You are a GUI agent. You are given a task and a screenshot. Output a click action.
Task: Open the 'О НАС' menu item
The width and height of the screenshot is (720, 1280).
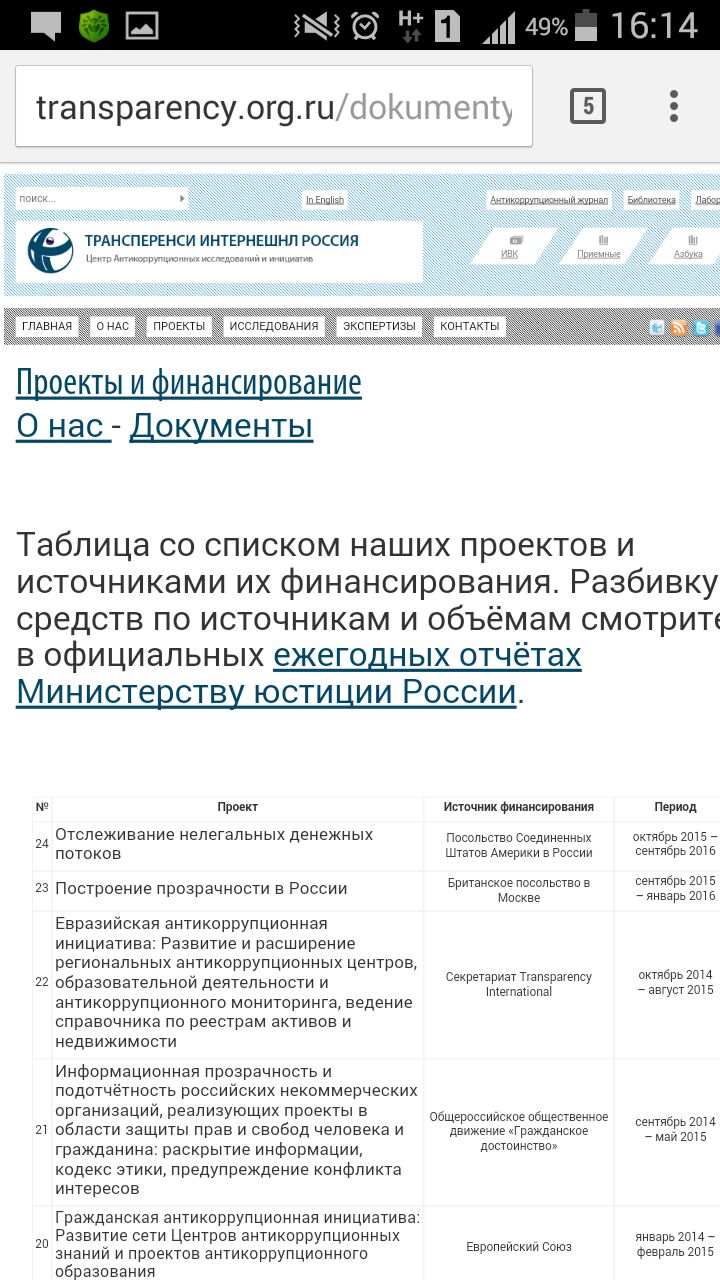(x=113, y=326)
